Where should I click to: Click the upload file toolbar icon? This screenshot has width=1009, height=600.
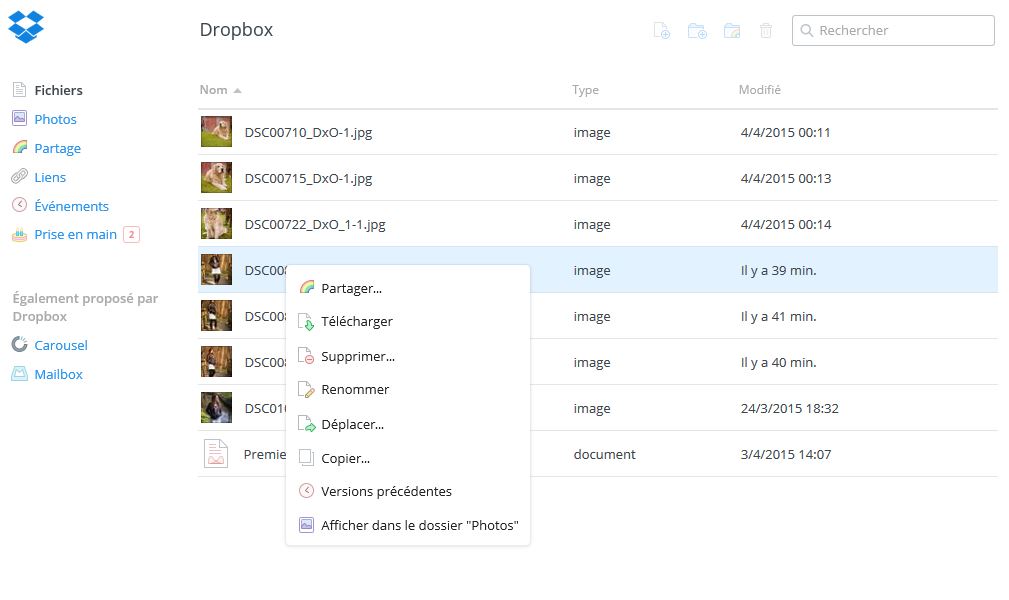[662, 31]
